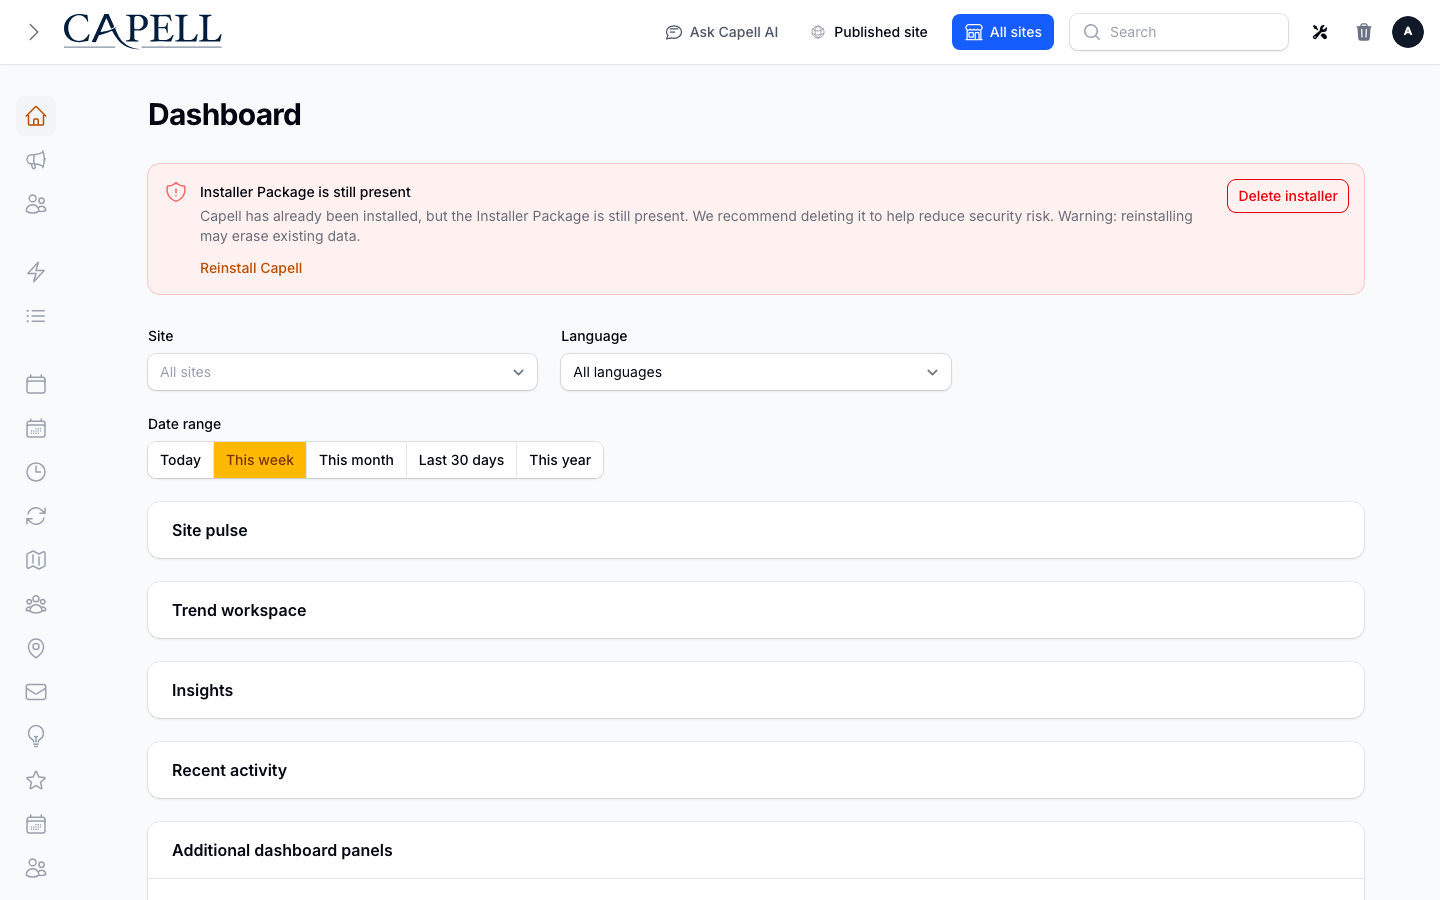The height and width of the screenshot is (900, 1440).
Task: Select the Last 30 days date range
Action: tap(461, 460)
